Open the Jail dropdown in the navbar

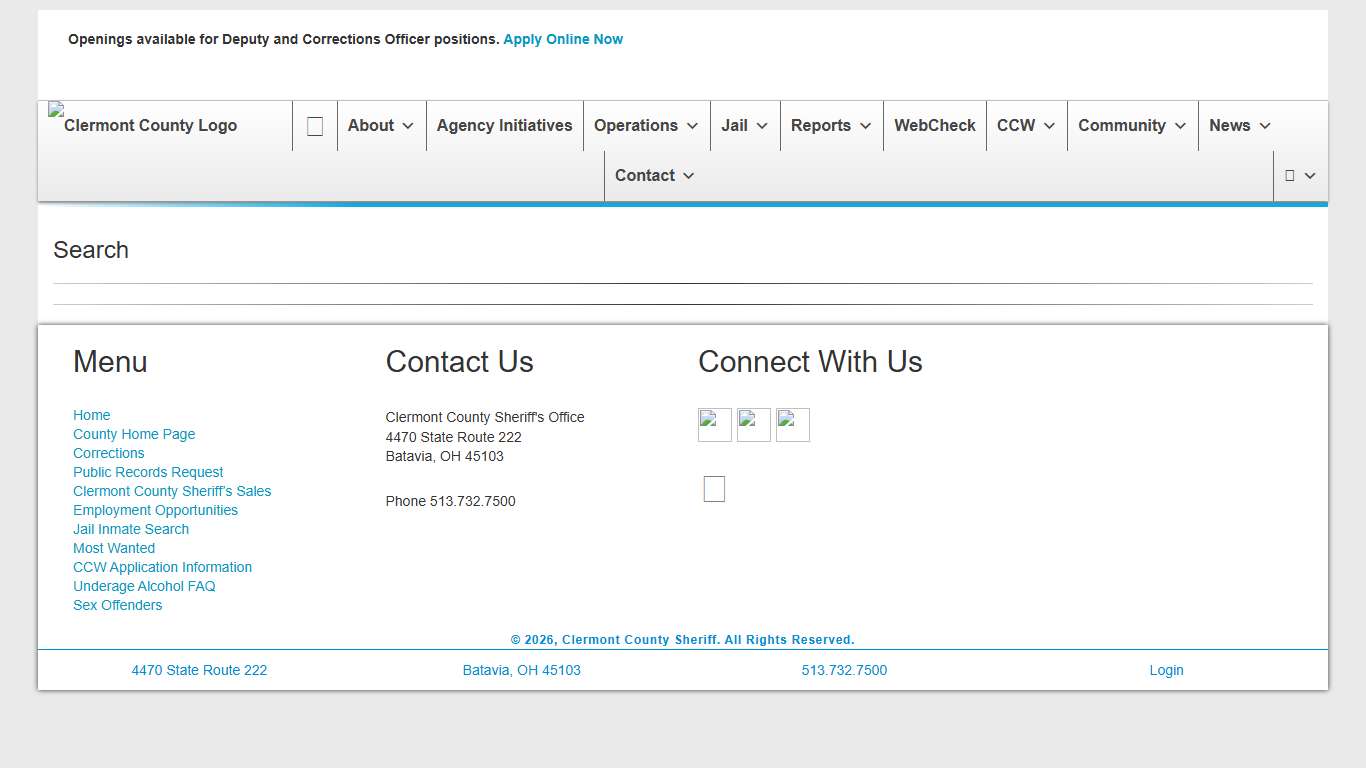coord(745,126)
